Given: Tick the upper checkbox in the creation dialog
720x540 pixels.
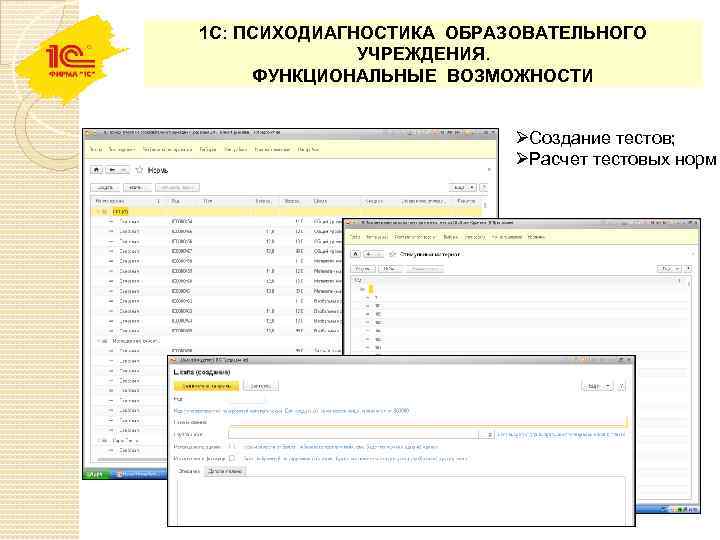Looking at the screenshot, I should tap(232, 446).
